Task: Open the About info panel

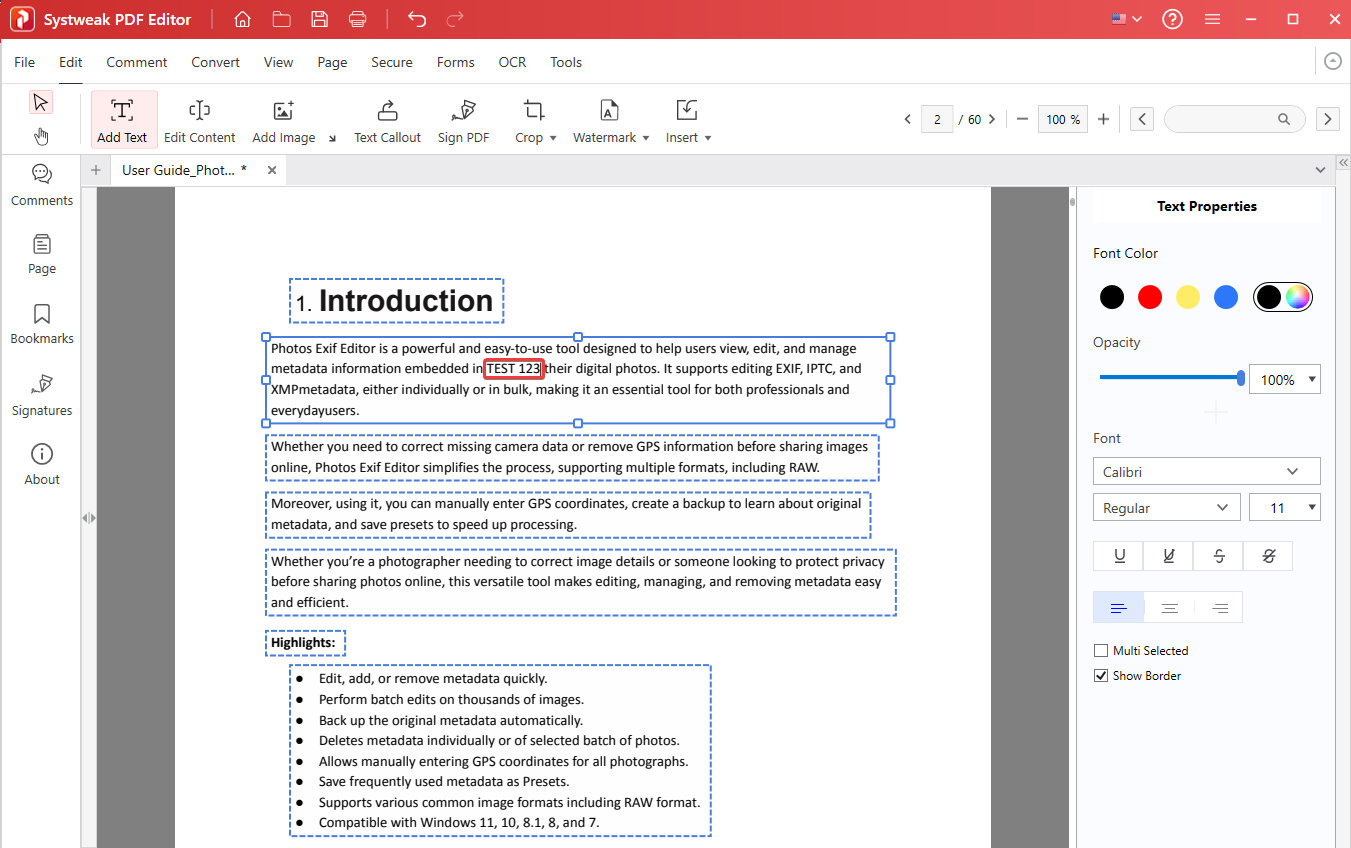Action: pyautogui.click(x=42, y=465)
